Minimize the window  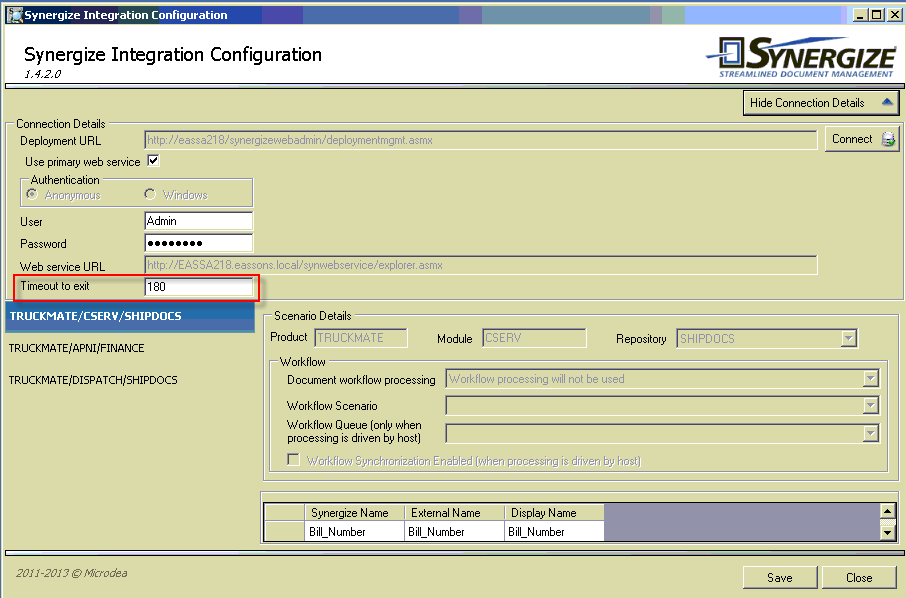[x=860, y=15]
